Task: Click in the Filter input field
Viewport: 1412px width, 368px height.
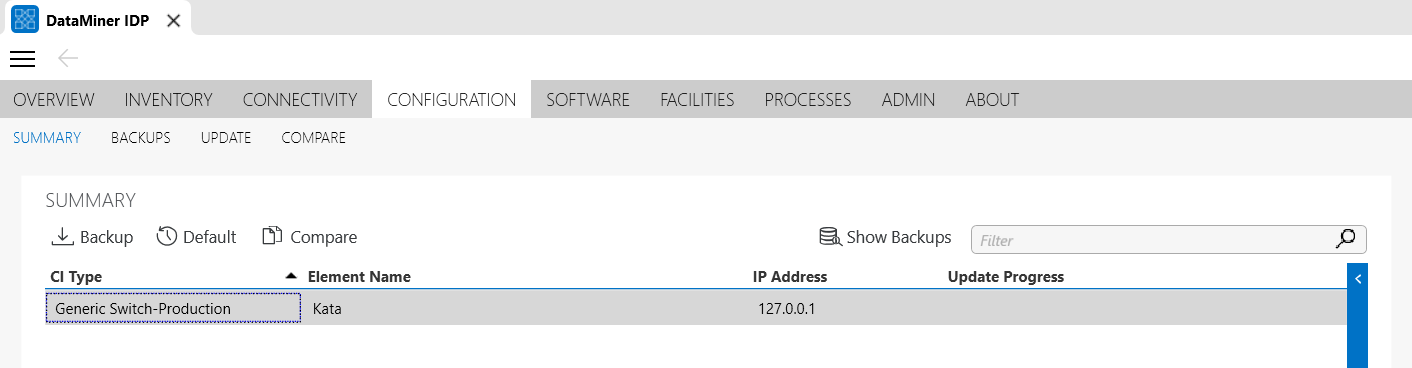Action: [x=1155, y=240]
